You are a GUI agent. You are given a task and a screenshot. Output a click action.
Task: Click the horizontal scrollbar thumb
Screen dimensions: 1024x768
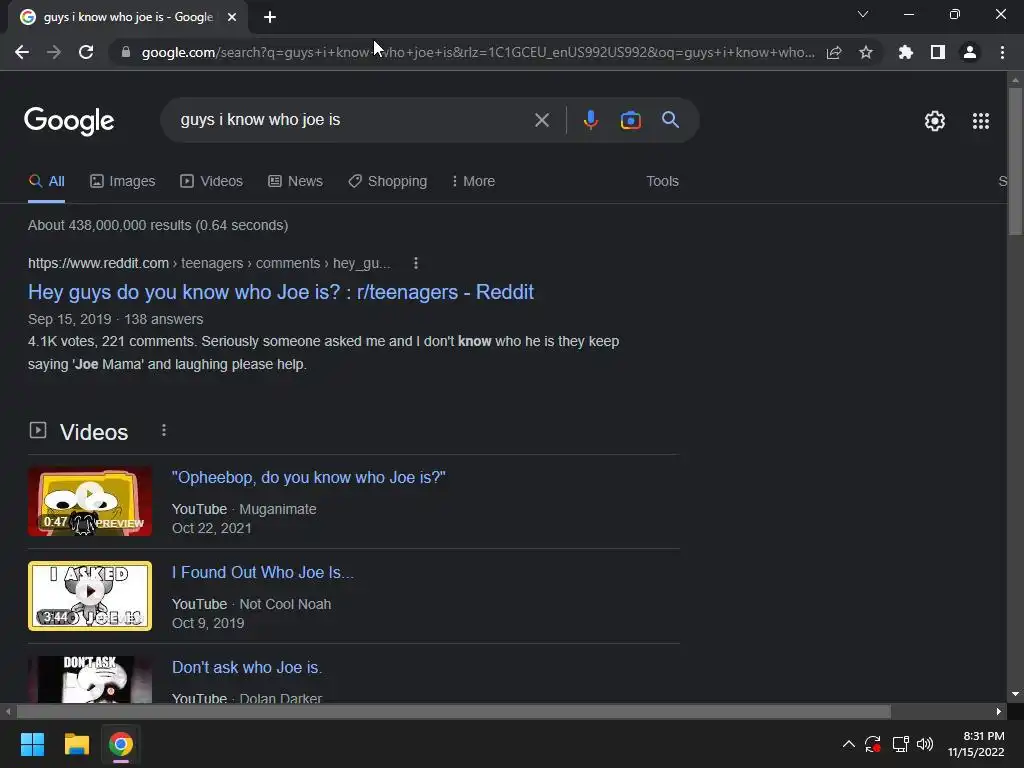click(454, 711)
